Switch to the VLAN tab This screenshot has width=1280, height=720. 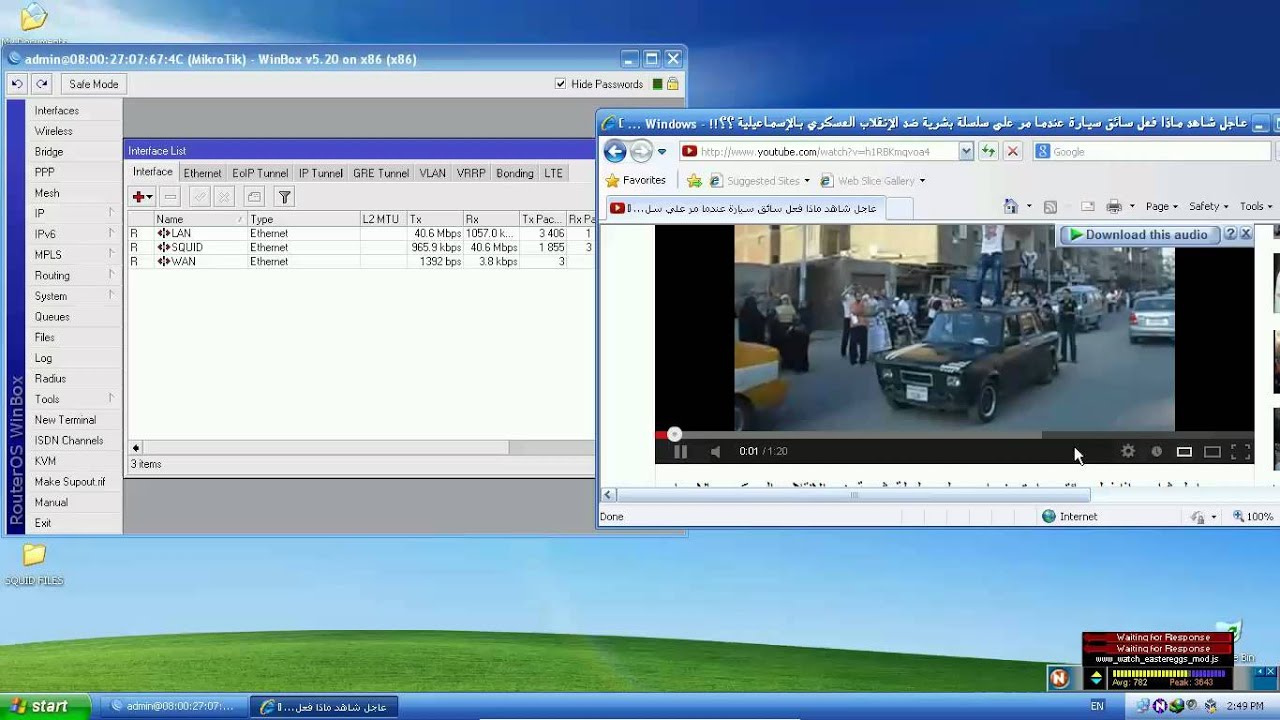(x=433, y=173)
